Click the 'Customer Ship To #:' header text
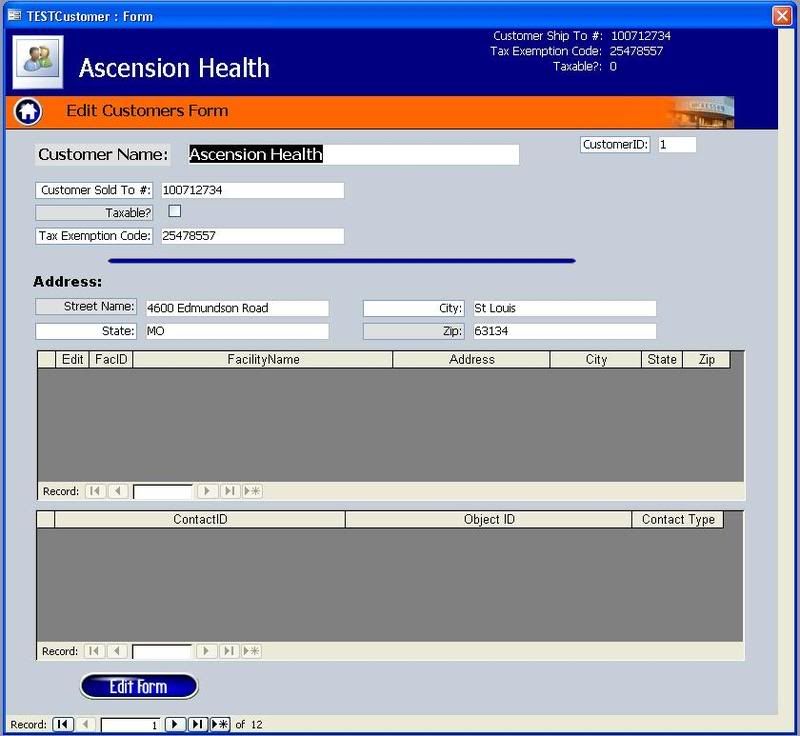Viewport: 800px width, 736px height. click(x=547, y=36)
